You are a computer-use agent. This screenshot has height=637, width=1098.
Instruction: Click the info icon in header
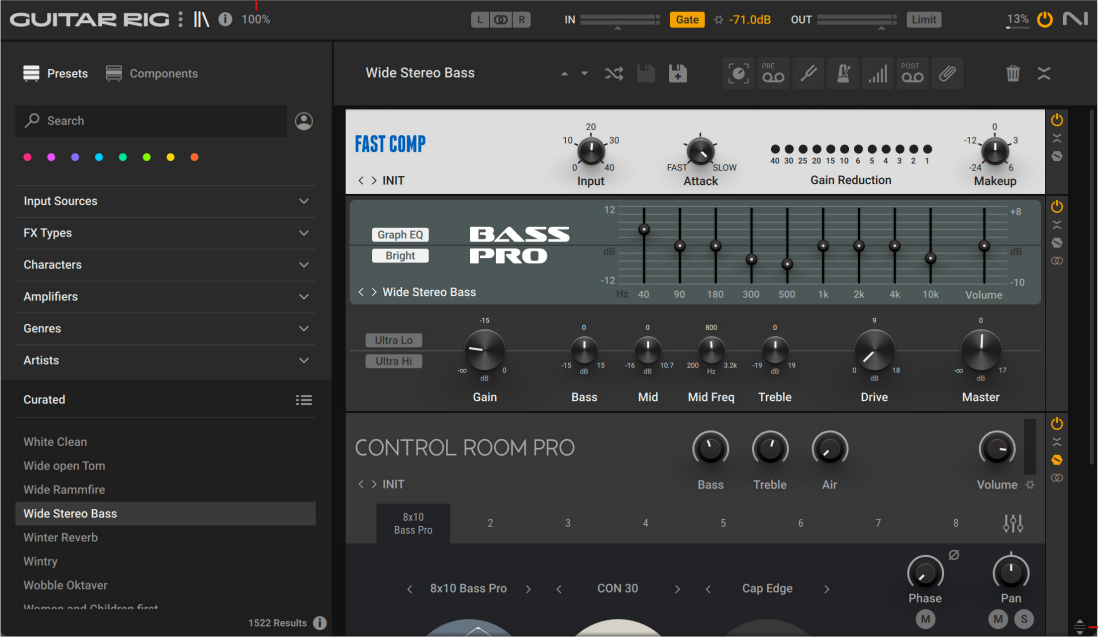pos(225,19)
